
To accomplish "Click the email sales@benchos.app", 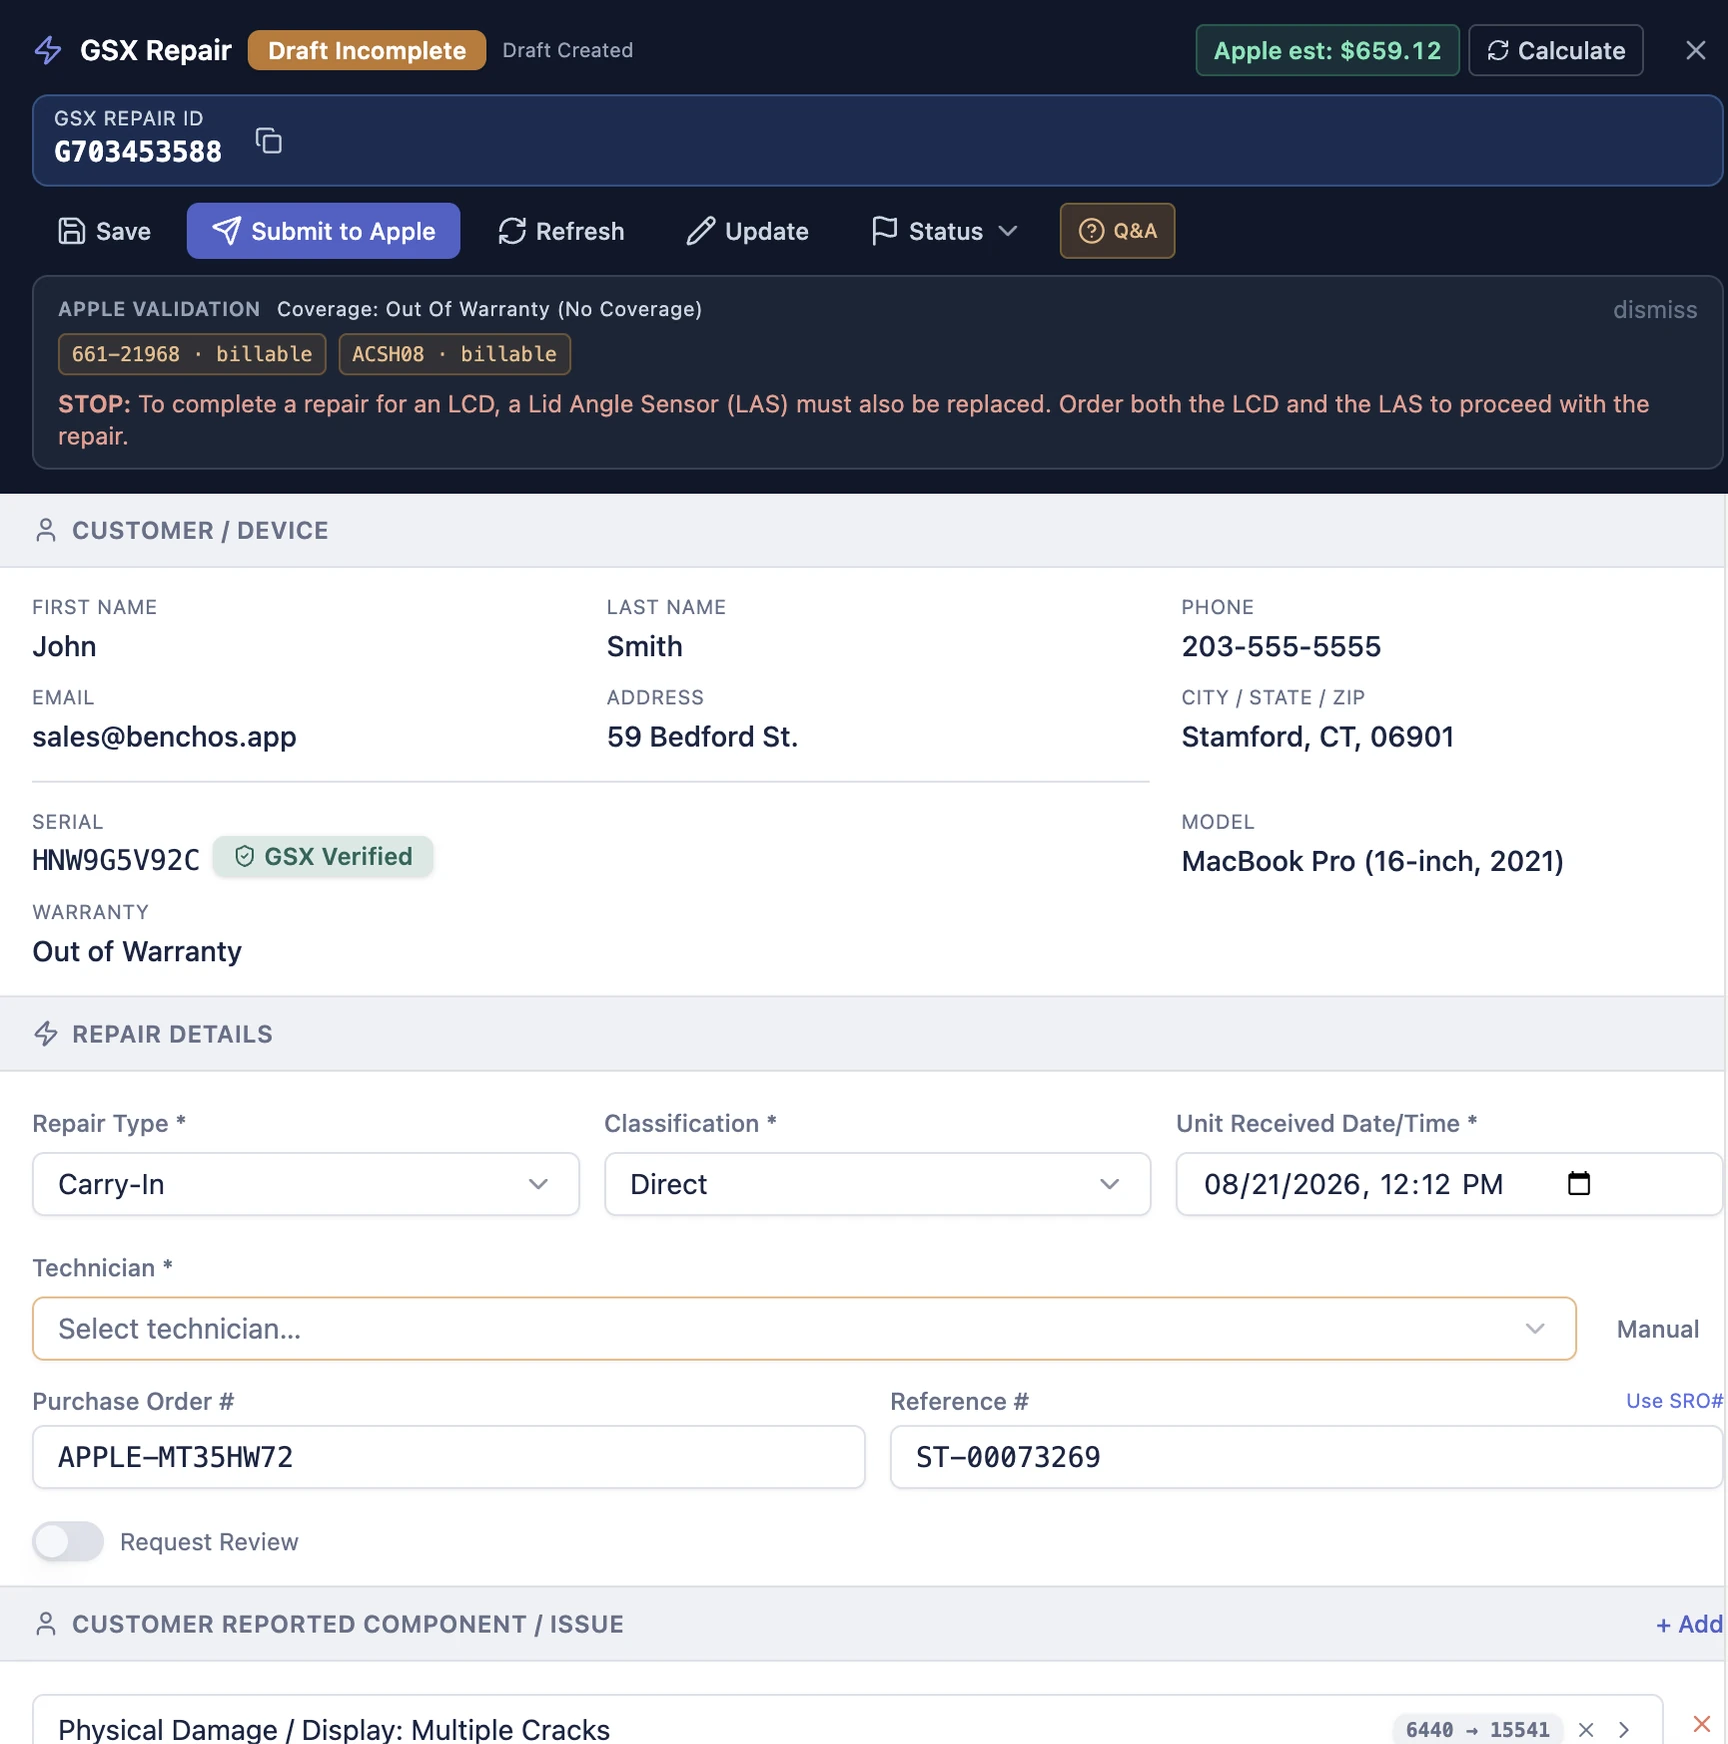I will (164, 737).
